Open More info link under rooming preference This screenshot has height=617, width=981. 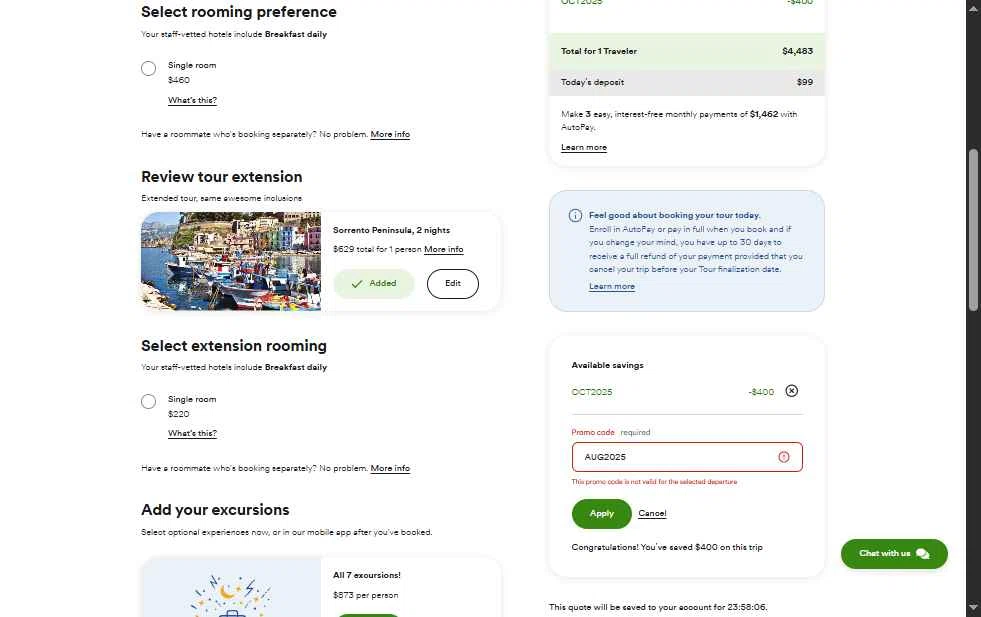point(390,134)
